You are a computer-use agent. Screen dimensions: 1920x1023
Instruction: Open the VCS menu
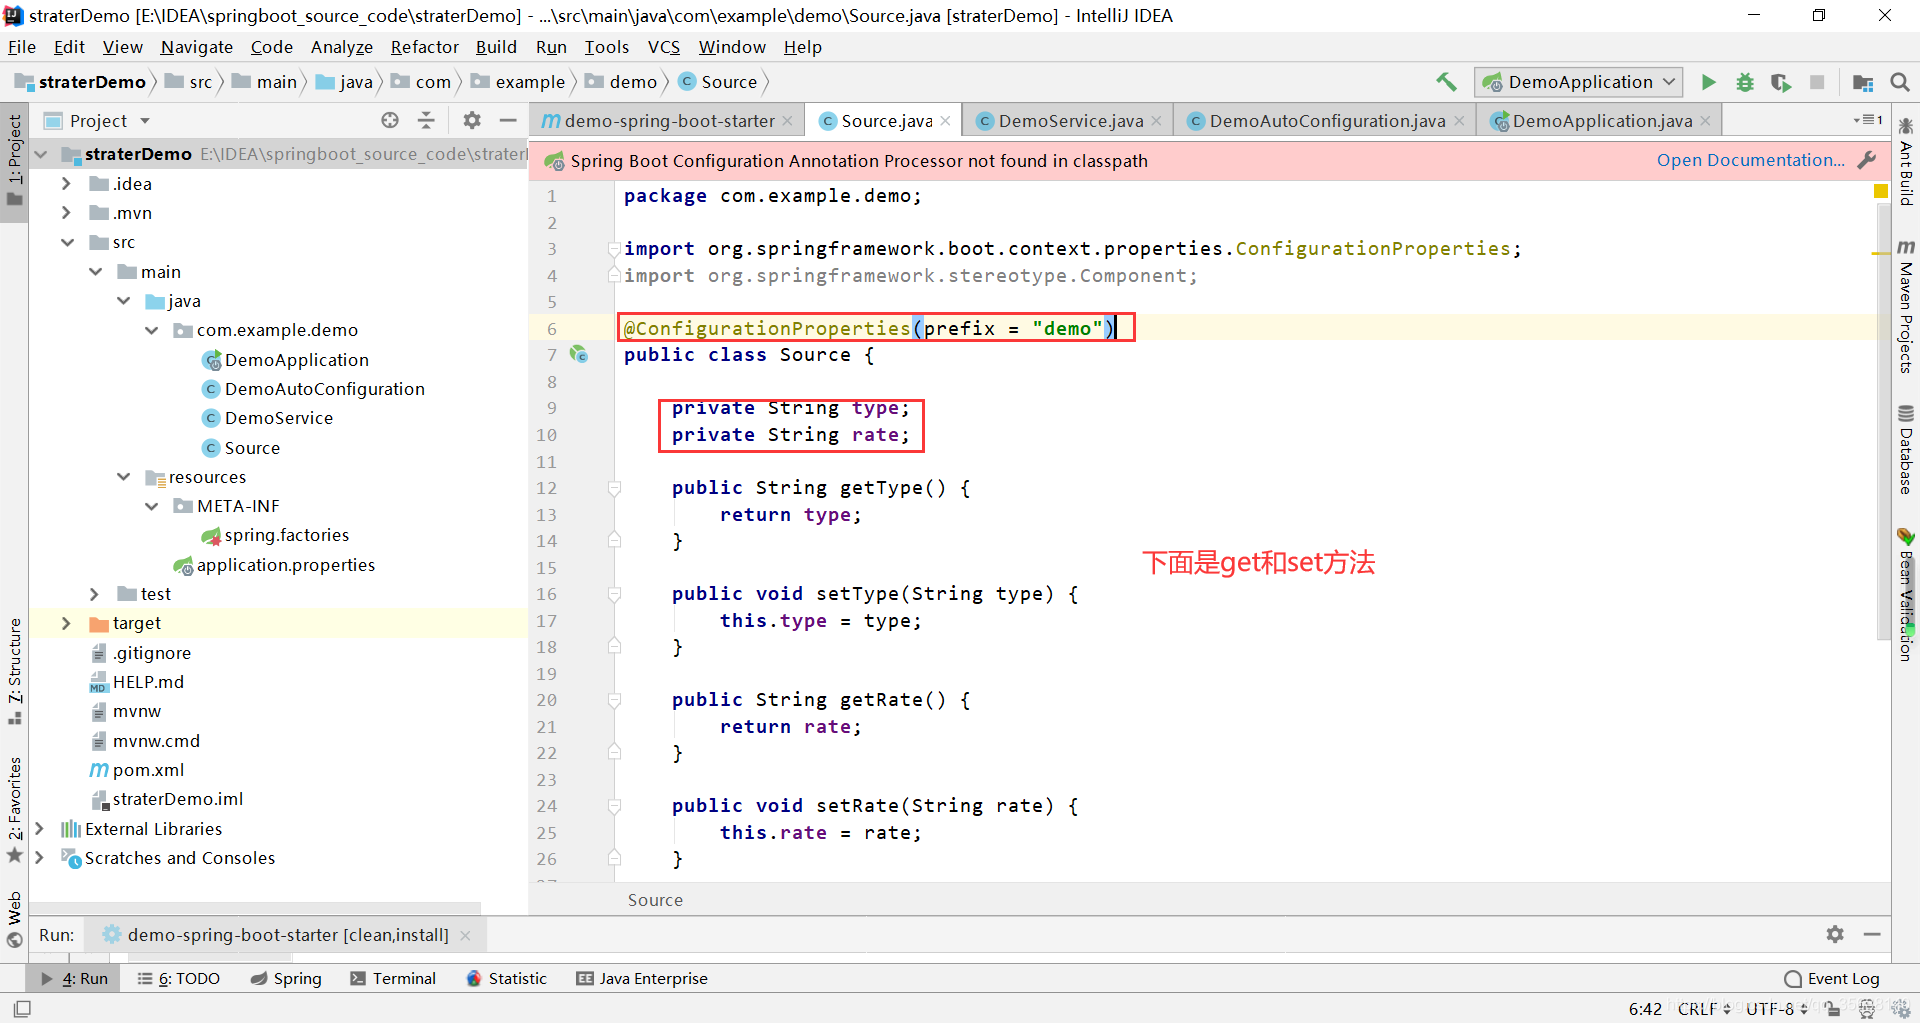tap(663, 47)
